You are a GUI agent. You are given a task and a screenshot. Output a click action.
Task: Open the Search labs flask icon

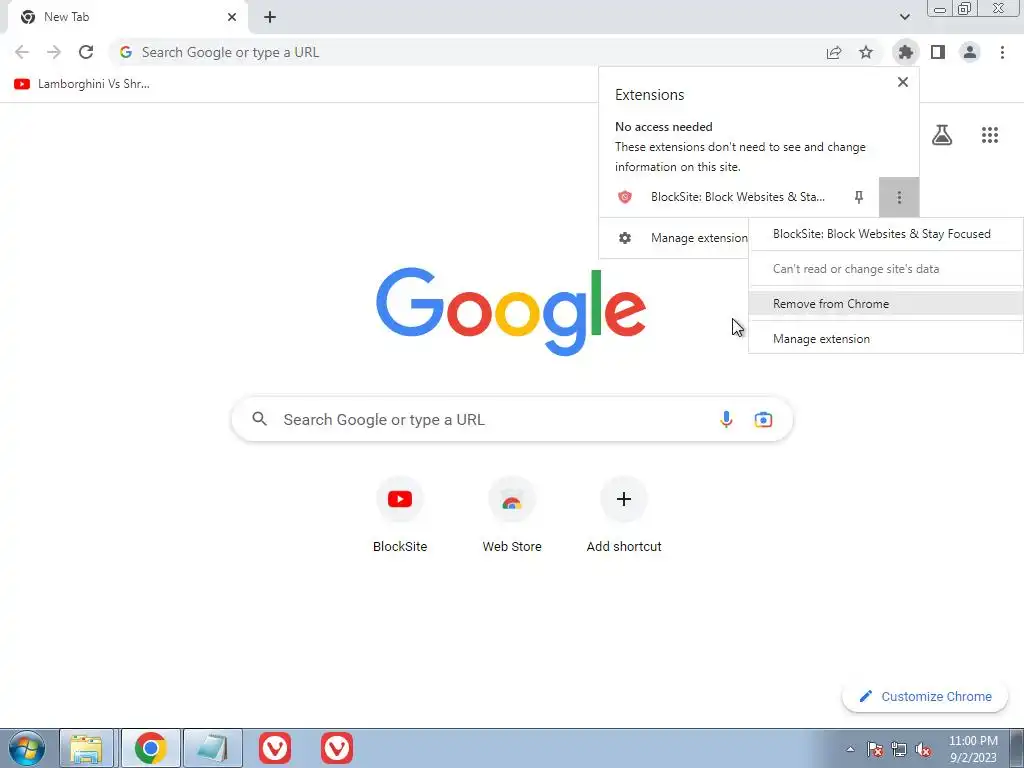942,135
